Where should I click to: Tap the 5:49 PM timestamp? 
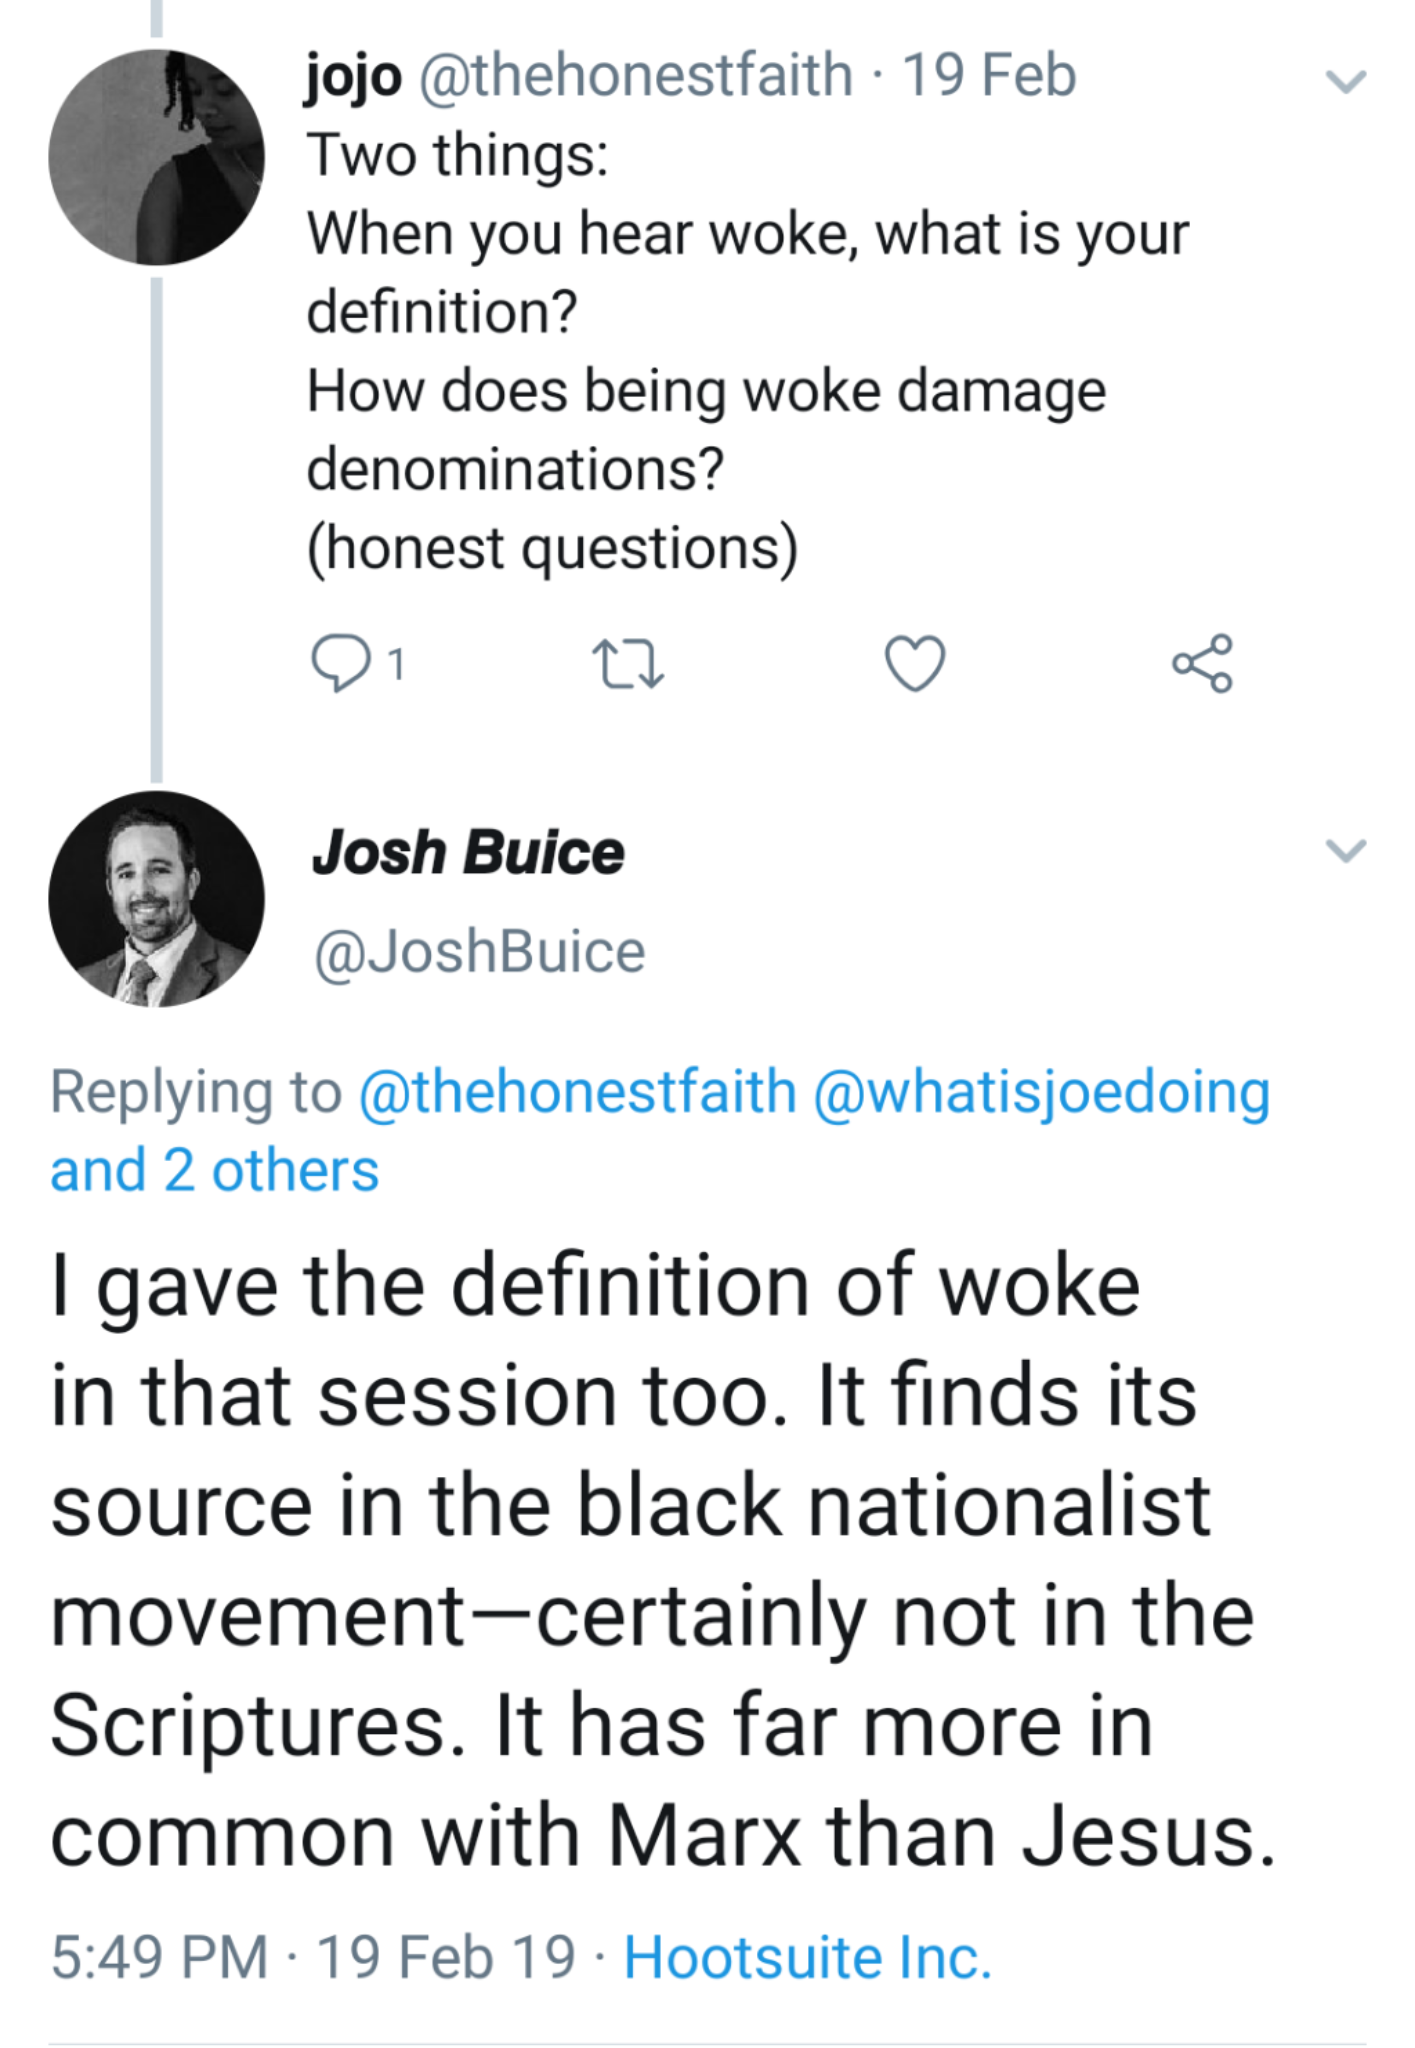160,1957
